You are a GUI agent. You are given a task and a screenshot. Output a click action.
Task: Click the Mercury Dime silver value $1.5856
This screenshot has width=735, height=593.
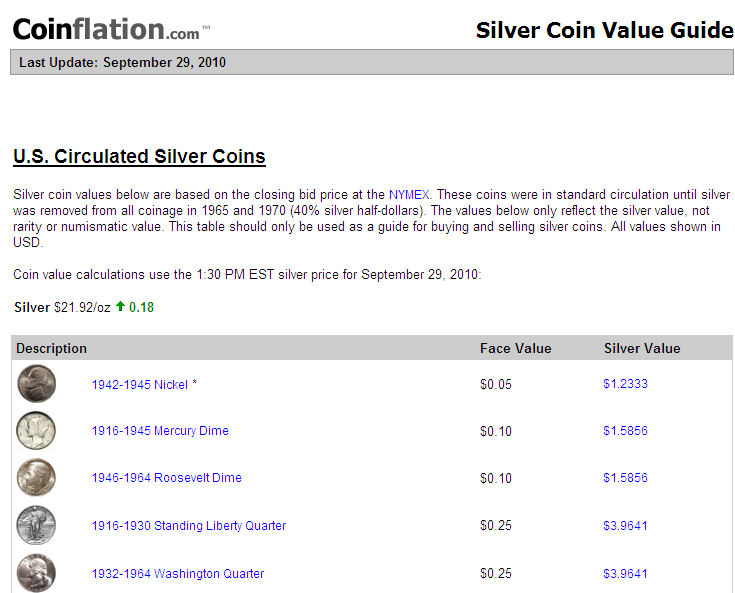coord(625,431)
